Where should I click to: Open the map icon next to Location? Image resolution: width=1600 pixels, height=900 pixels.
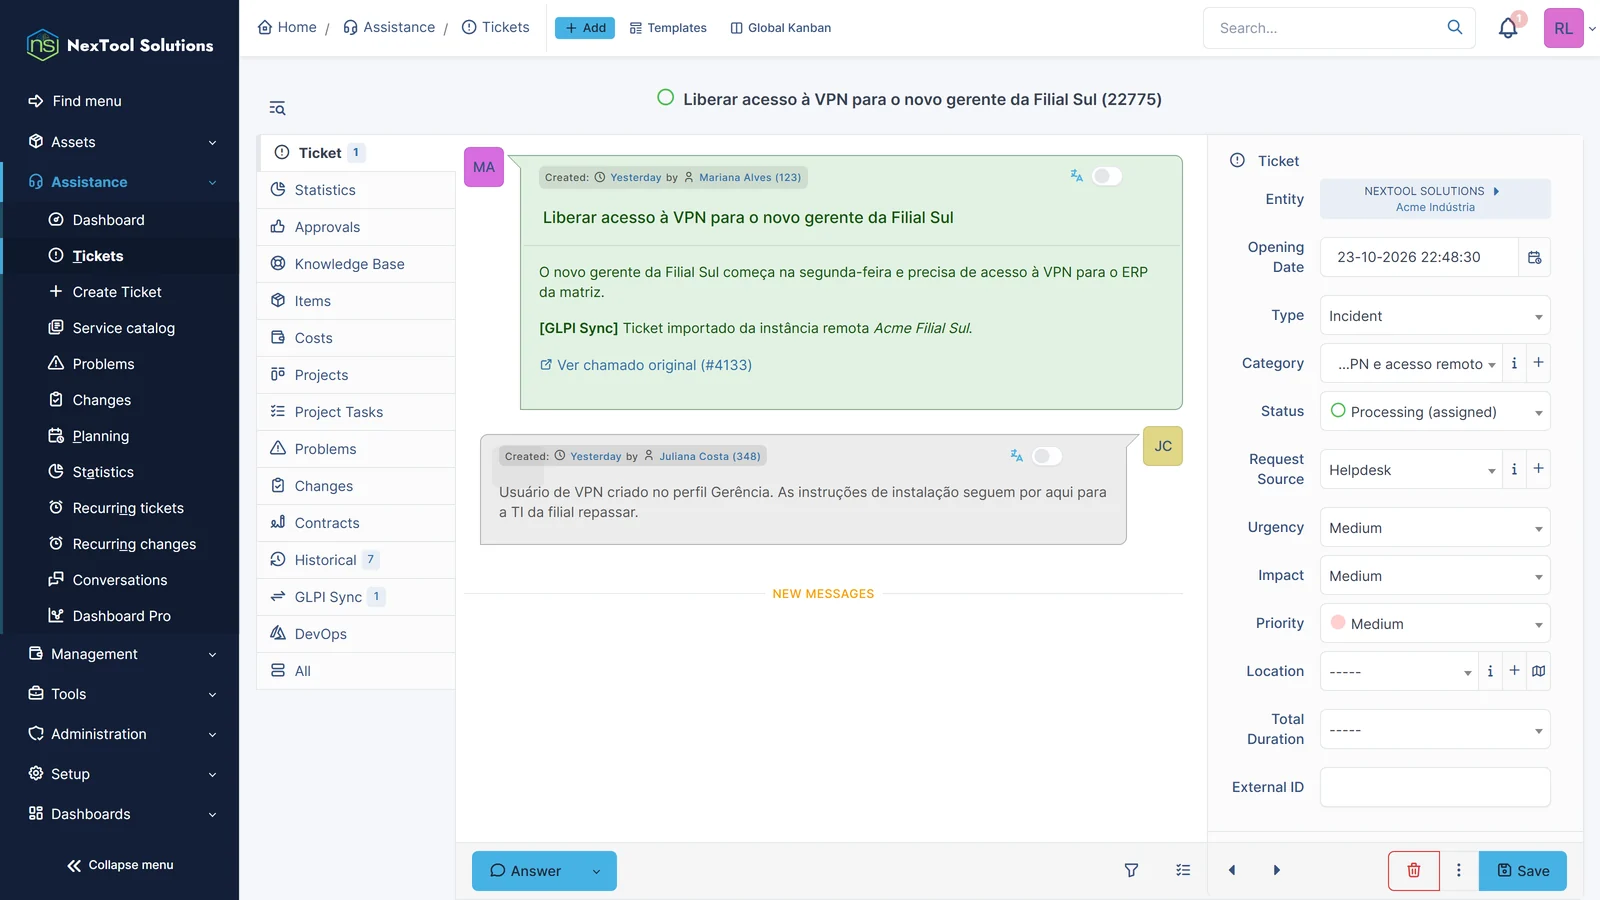1539,671
